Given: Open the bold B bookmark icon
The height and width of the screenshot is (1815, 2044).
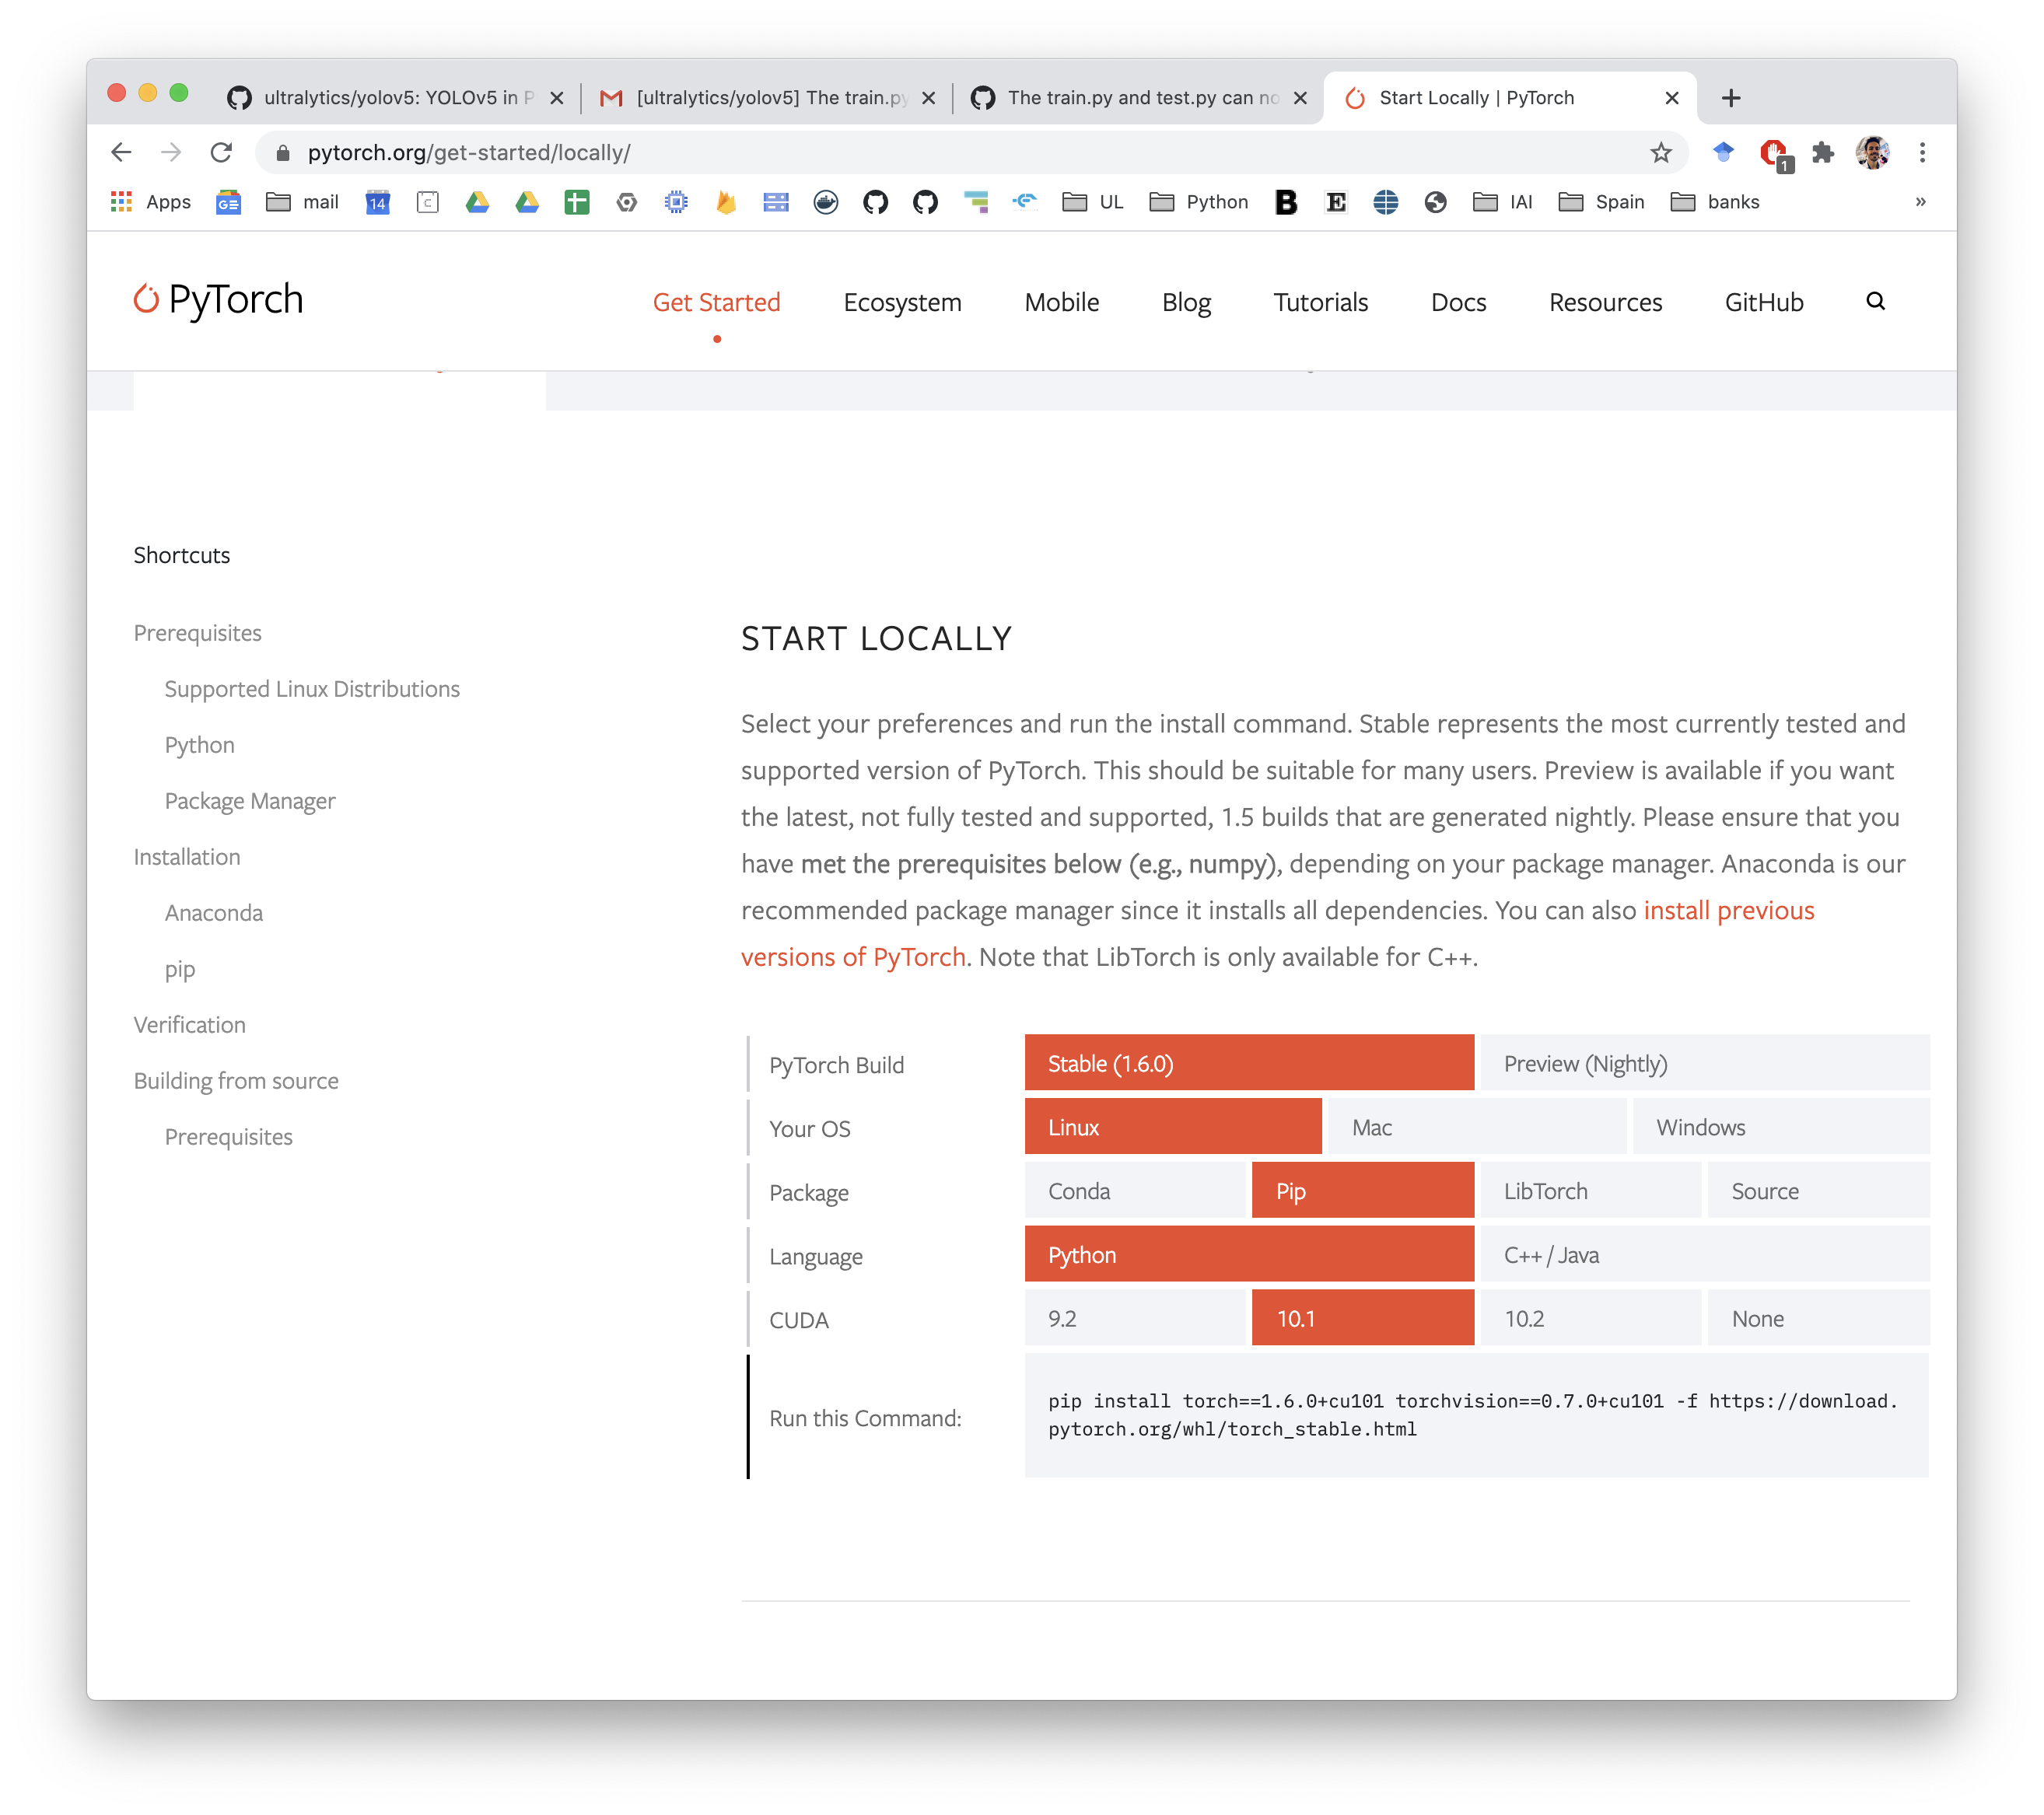Looking at the screenshot, I should pyautogui.click(x=1286, y=202).
